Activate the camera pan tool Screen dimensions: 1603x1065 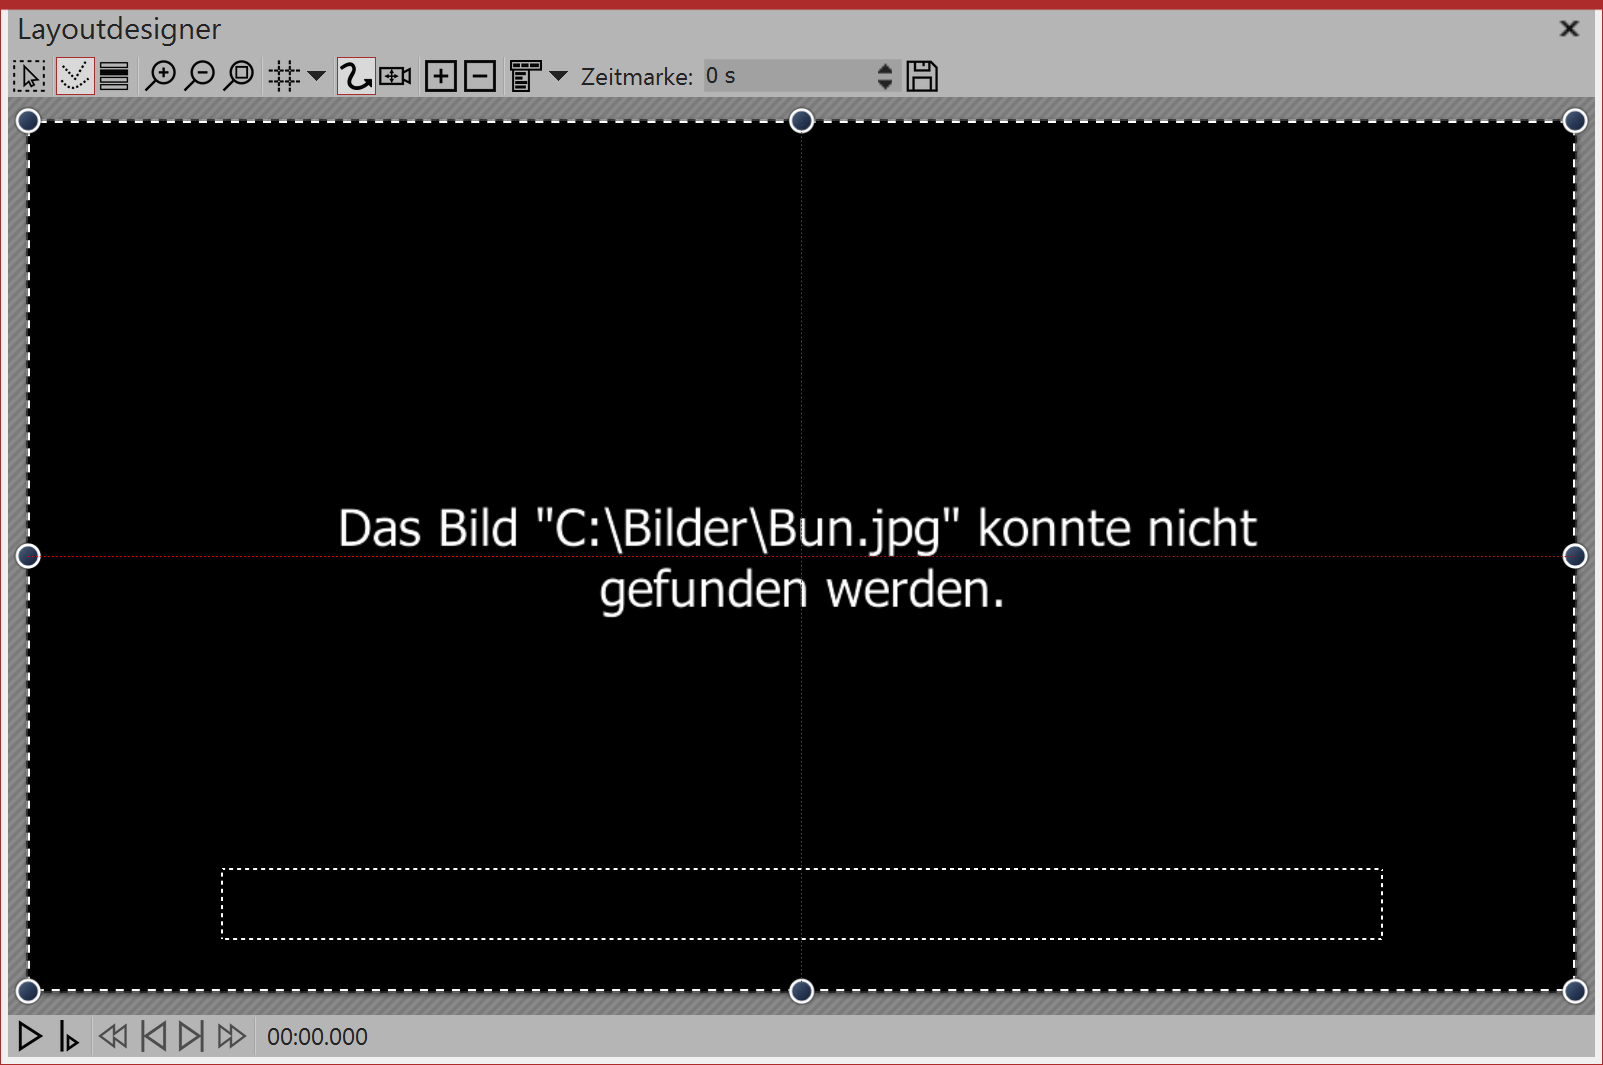coord(394,75)
